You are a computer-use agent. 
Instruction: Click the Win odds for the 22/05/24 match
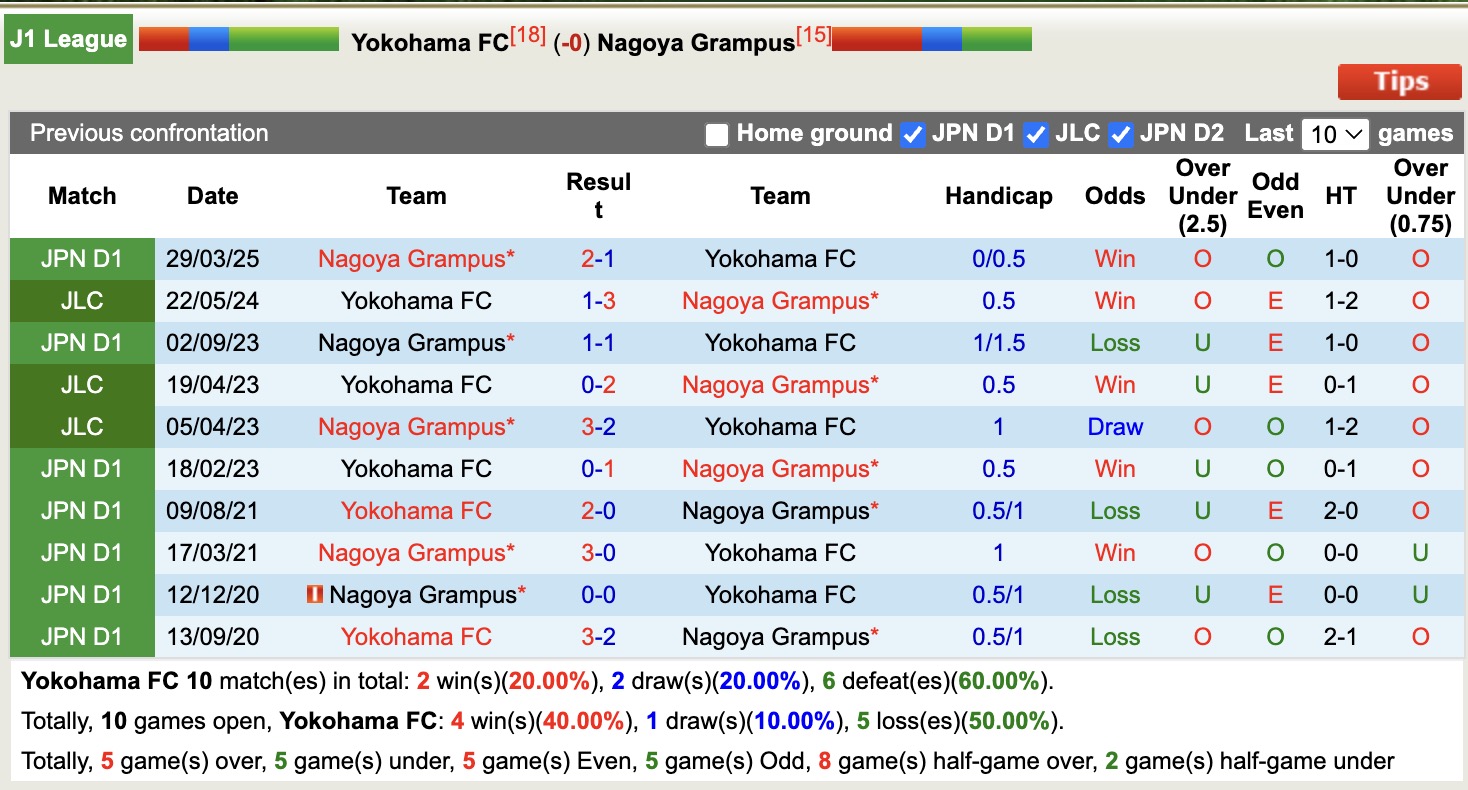(x=1114, y=300)
